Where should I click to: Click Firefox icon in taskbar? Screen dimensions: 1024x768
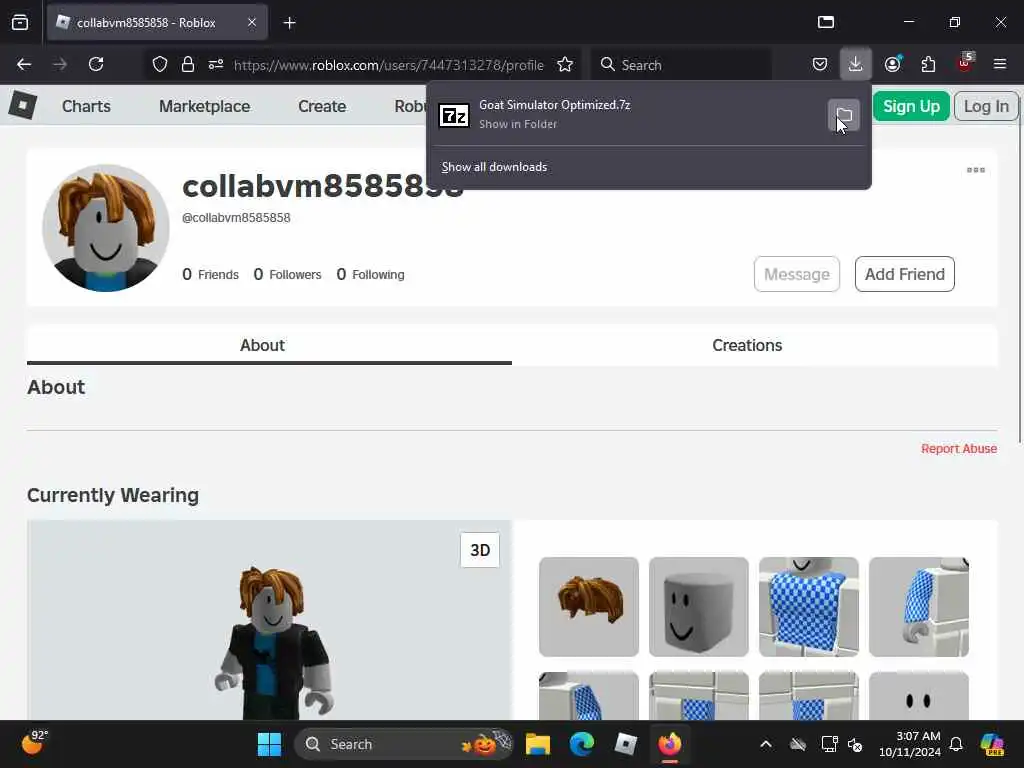669,744
